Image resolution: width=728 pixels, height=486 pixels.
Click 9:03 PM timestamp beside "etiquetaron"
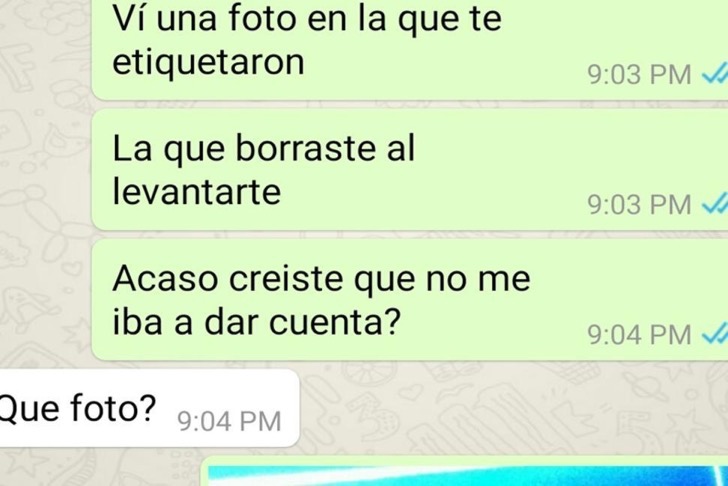pyautogui.click(x=639, y=75)
